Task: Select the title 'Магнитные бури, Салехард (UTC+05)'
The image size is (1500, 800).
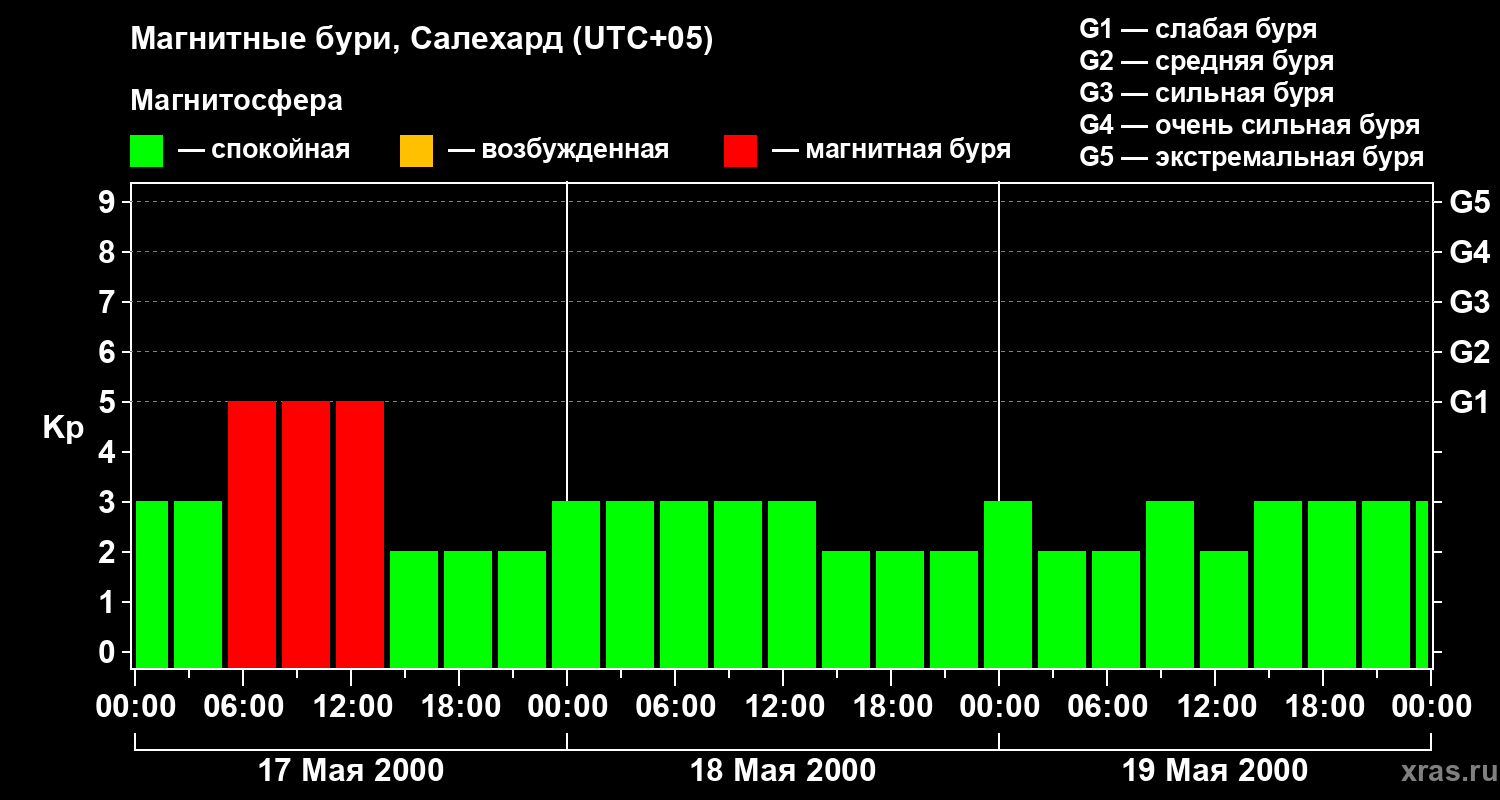Action: [422, 40]
